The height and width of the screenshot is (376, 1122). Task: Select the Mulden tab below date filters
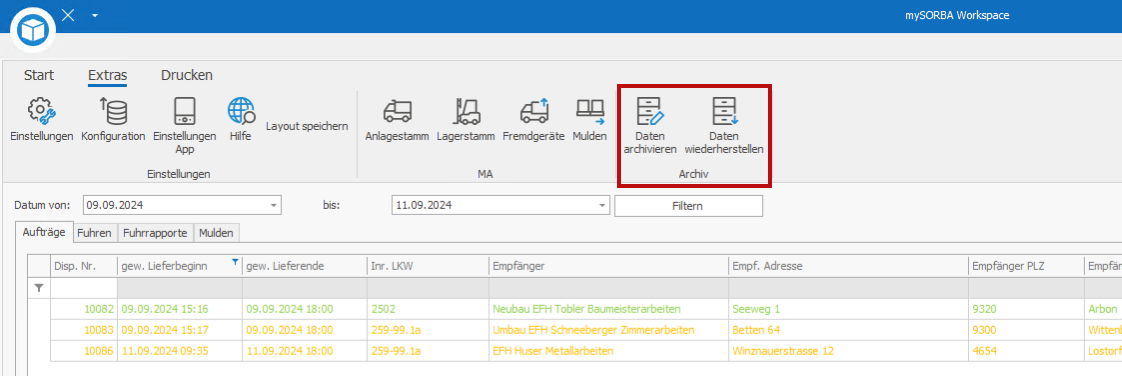217,232
